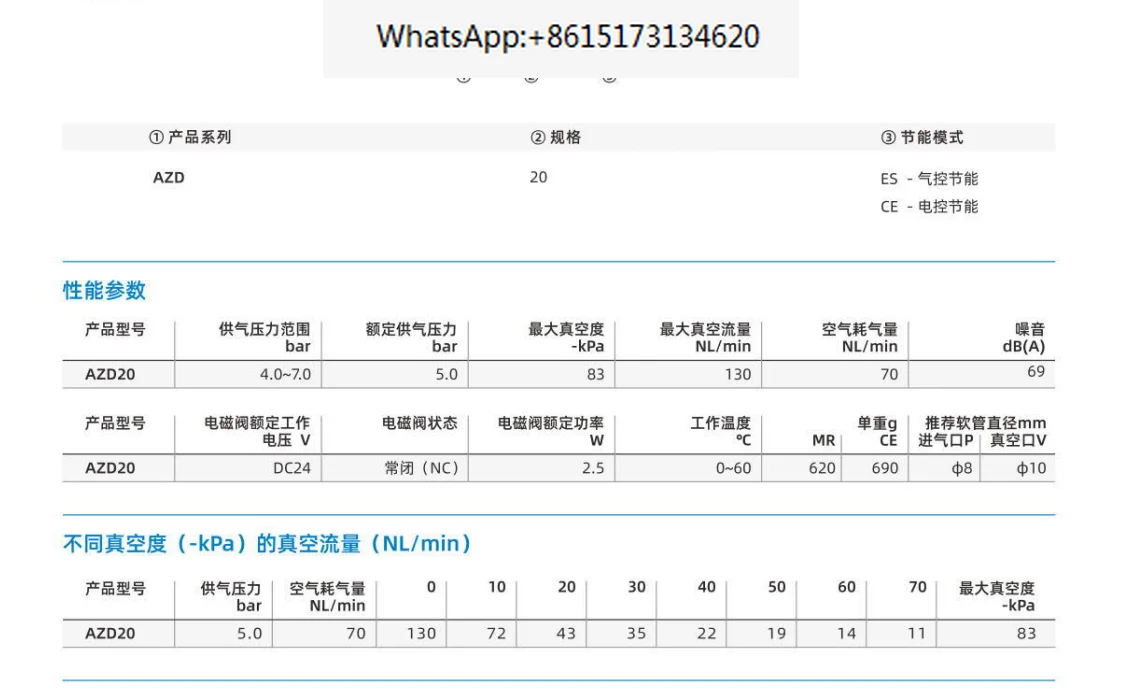The height and width of the screenshot is (694, 1122).
Task: Select the 'φ8' inlet diameter cell
Action: 962,468
